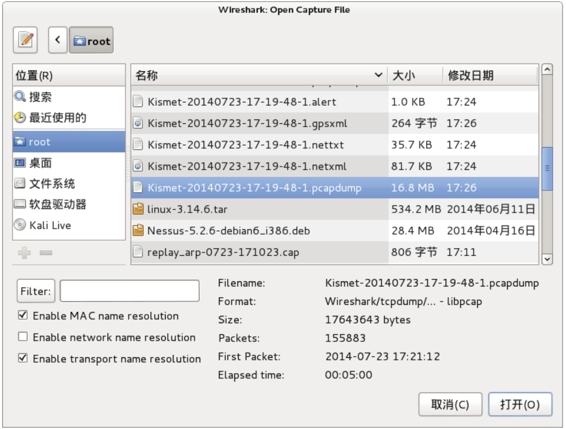Go back with the left chevron button
Screen dimensions: 566x429
pos(58,40)
